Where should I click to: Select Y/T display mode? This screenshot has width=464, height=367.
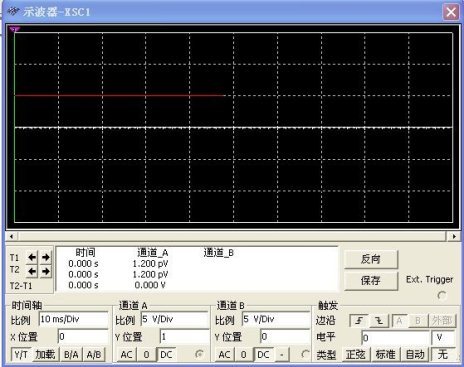(x=21, y=354)
